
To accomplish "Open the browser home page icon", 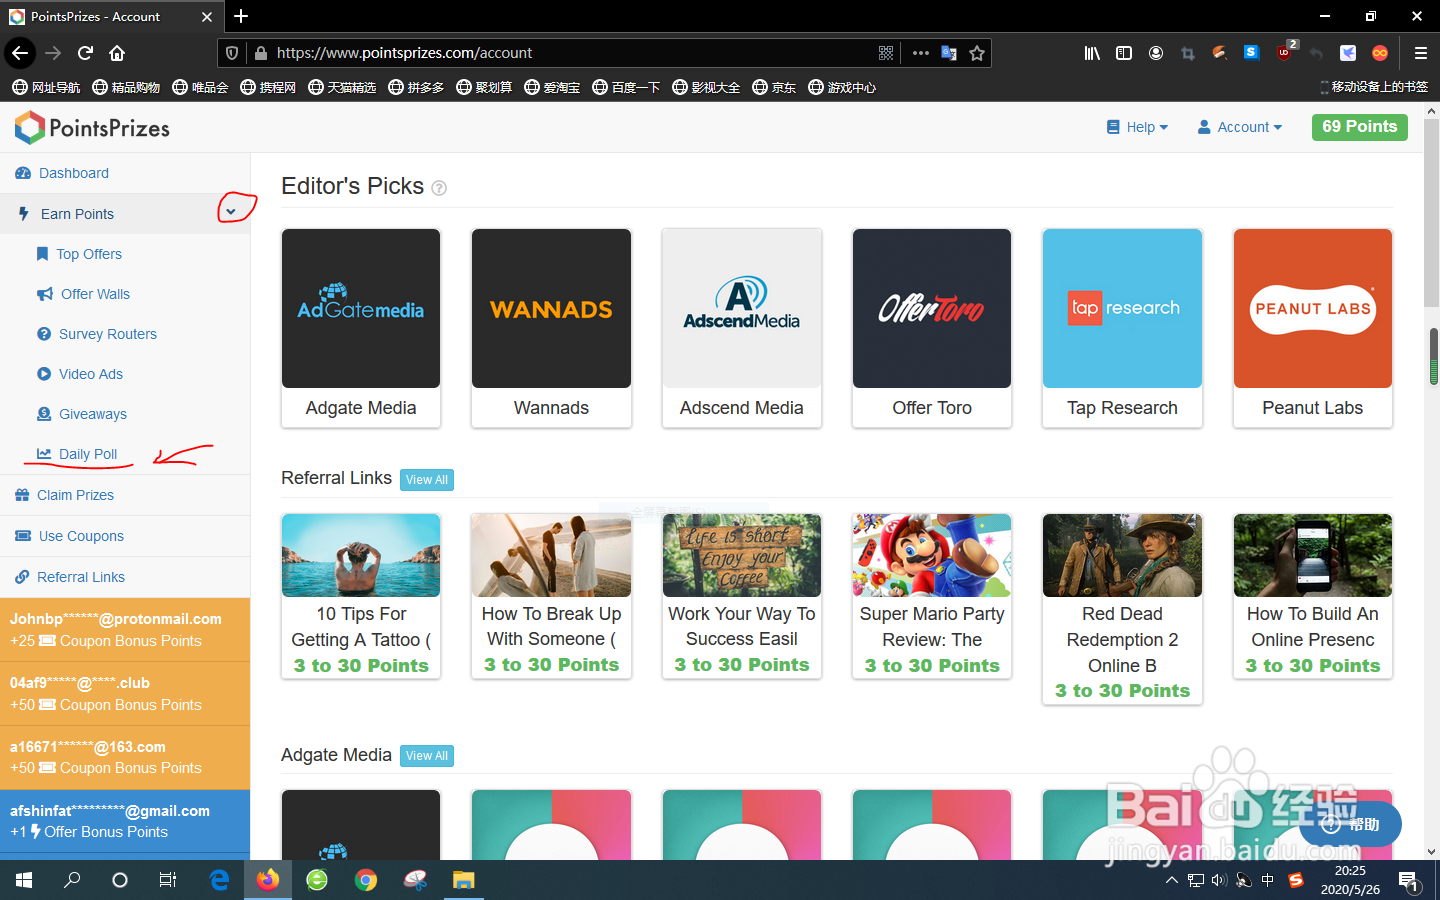I will pos(117,53).
